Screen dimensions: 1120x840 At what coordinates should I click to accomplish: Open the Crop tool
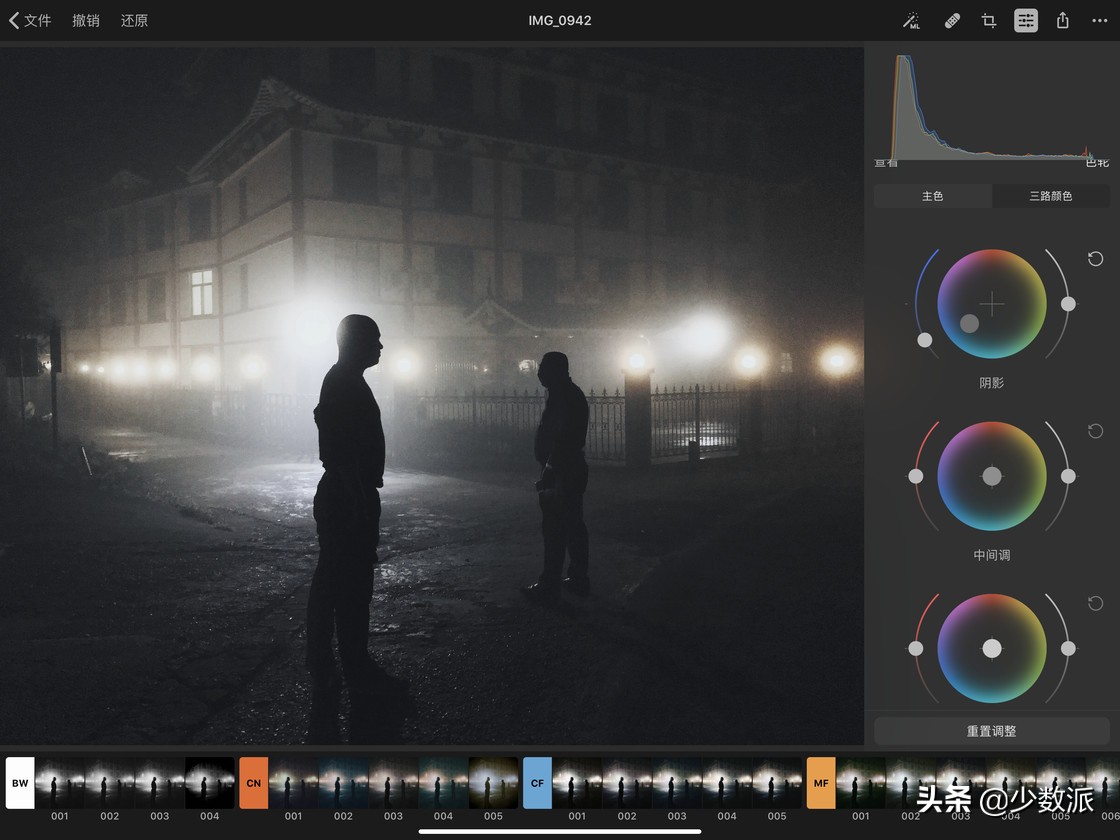(x=989, y=21)
